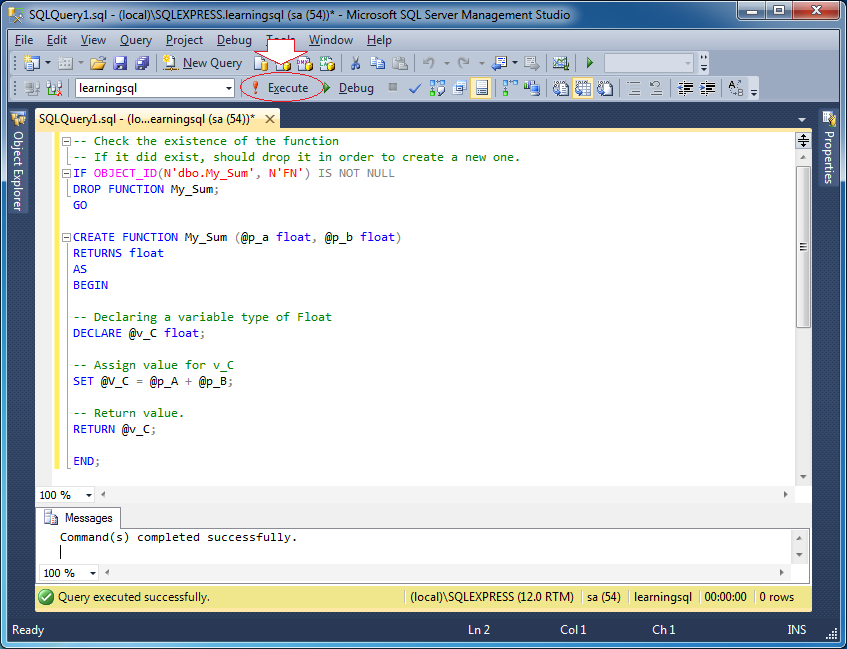Click the Navigate Forward icon
This screenshot has width=847, height=649.
[x=532, y=63]
